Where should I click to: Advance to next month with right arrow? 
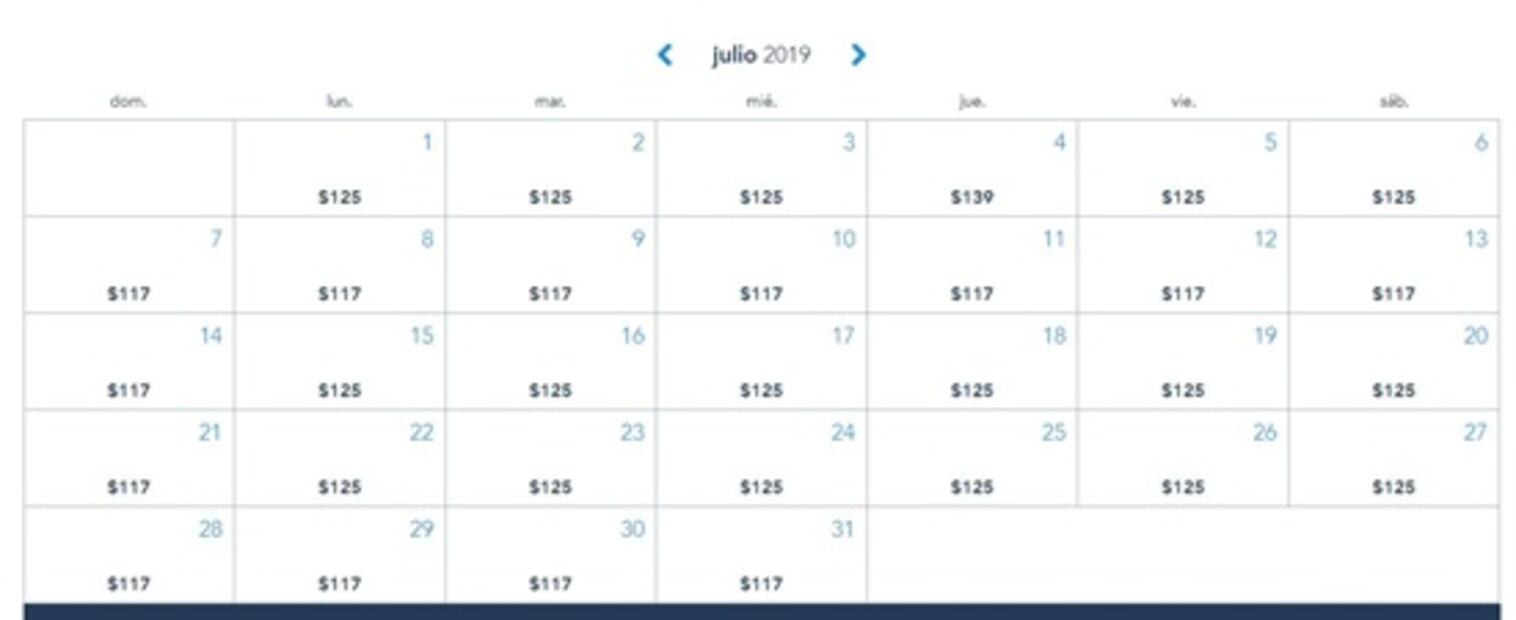(857, 55)
